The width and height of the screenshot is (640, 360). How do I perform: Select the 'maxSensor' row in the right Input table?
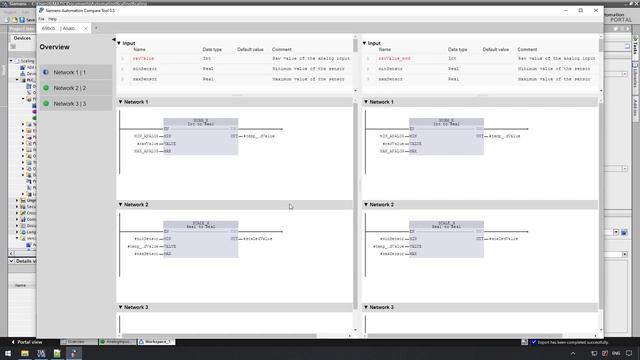pyautogui.click(x=480, y=79)
